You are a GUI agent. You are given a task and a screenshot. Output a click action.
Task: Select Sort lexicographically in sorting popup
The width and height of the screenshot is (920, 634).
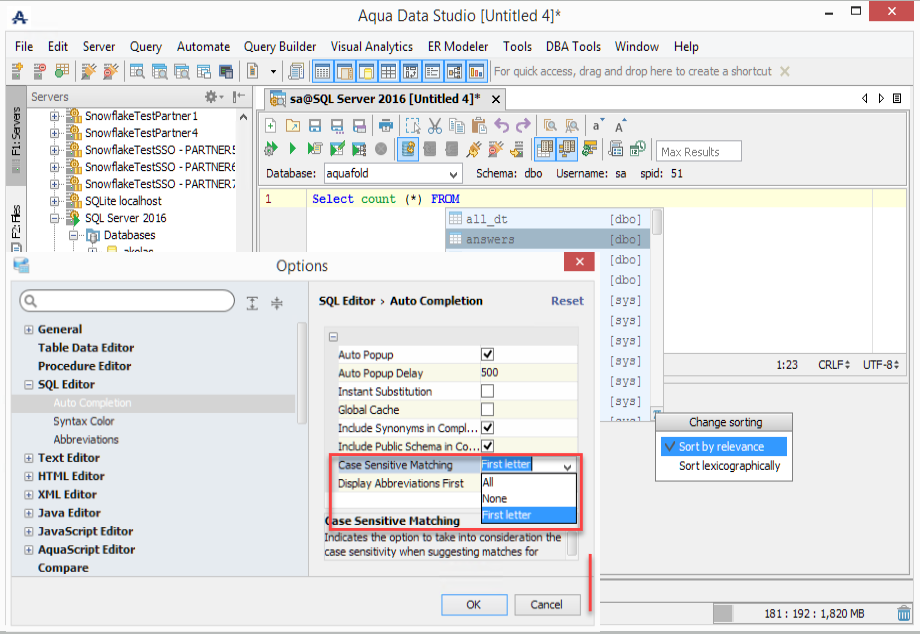coord(729,466)
